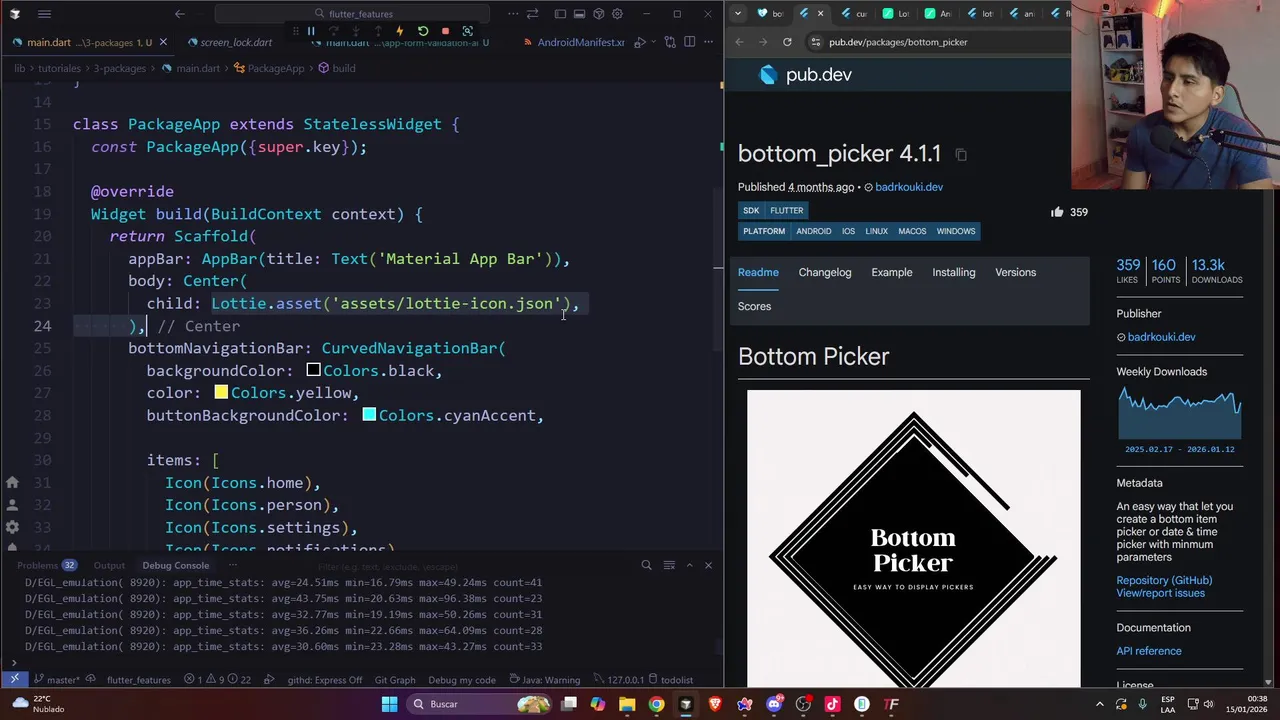Screen dimensions: 1280x720
Task: Open the manage gear icon in the activity bar
Action: pyautogui.click(x=12, y=527)
